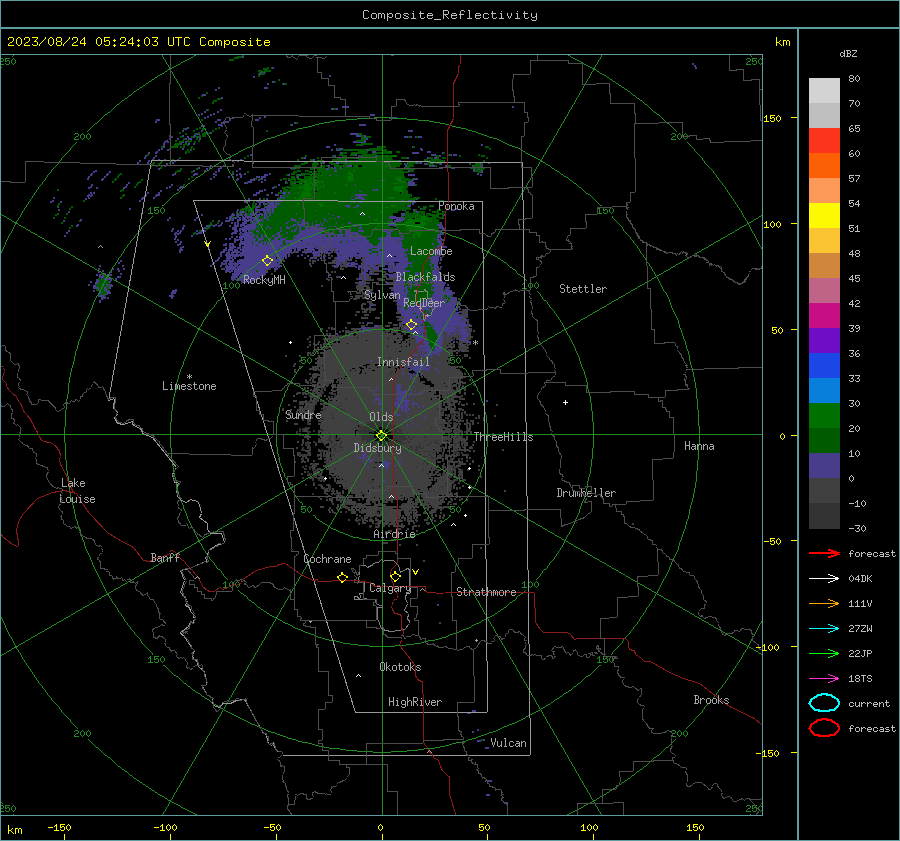Click the Vulcan label
Viewport: 900px width, 841px height.
[509, 743]
